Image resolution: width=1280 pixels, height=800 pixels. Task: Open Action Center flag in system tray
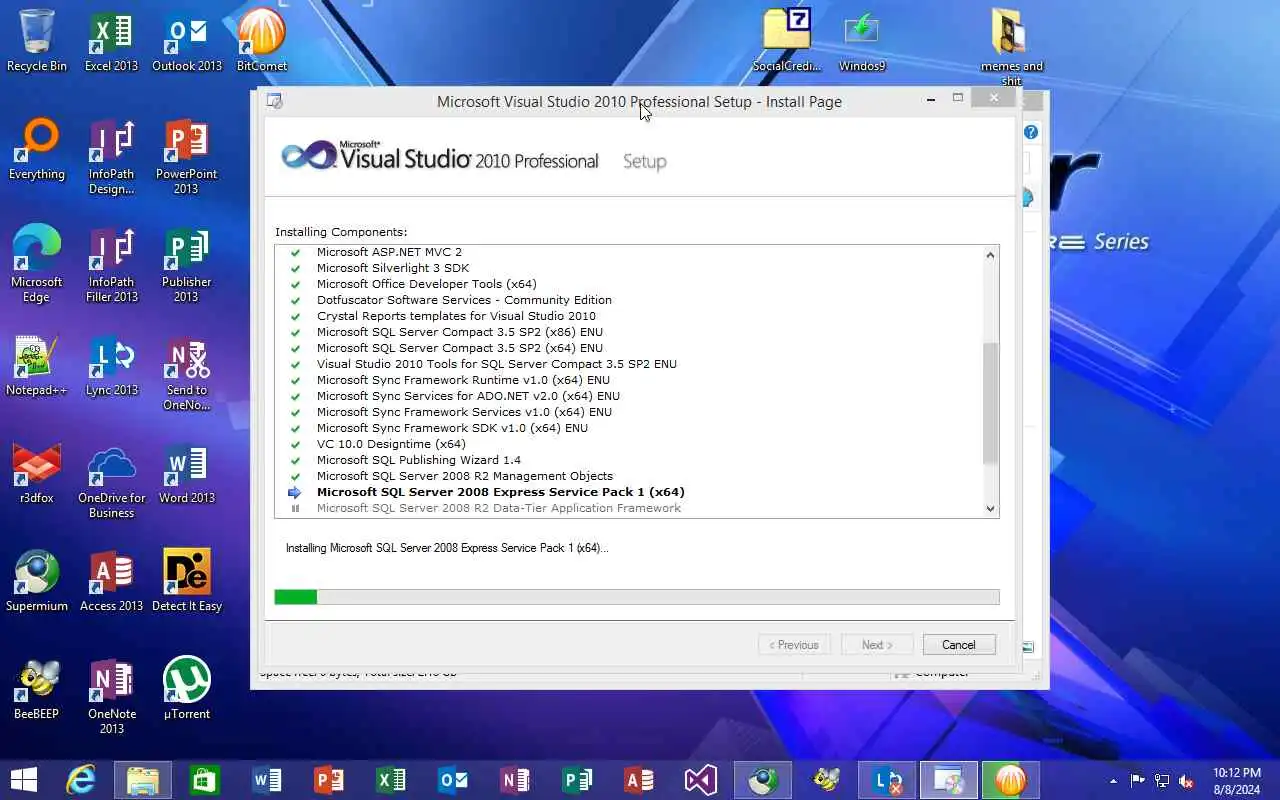tap(1138, 781)
